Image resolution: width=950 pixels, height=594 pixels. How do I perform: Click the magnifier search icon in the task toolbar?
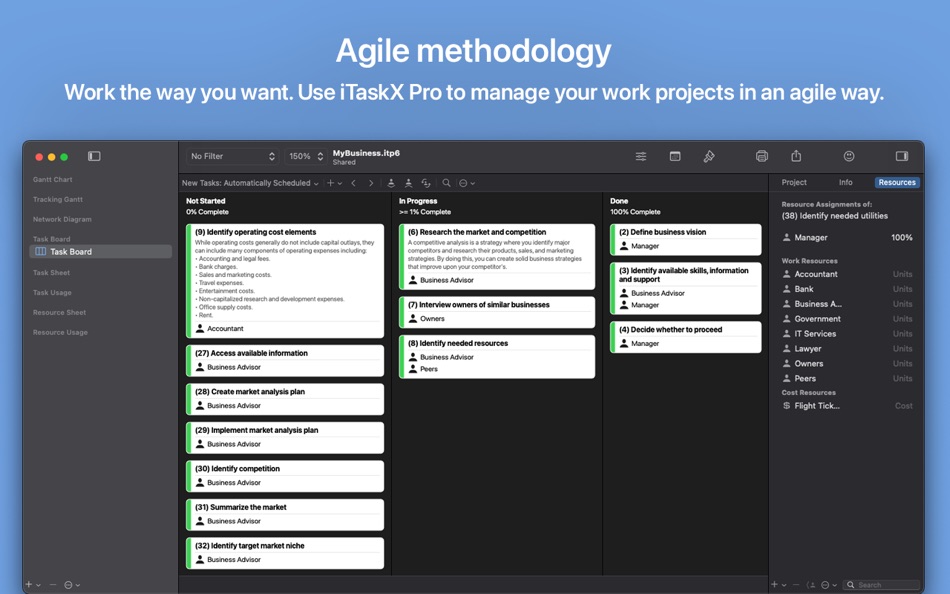pos(446,182)
